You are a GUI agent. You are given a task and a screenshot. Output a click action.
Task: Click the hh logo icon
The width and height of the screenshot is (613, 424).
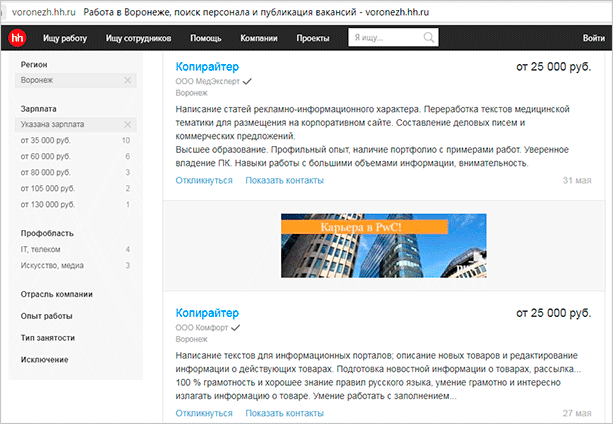pyautogui.click(x=17, y=39)
